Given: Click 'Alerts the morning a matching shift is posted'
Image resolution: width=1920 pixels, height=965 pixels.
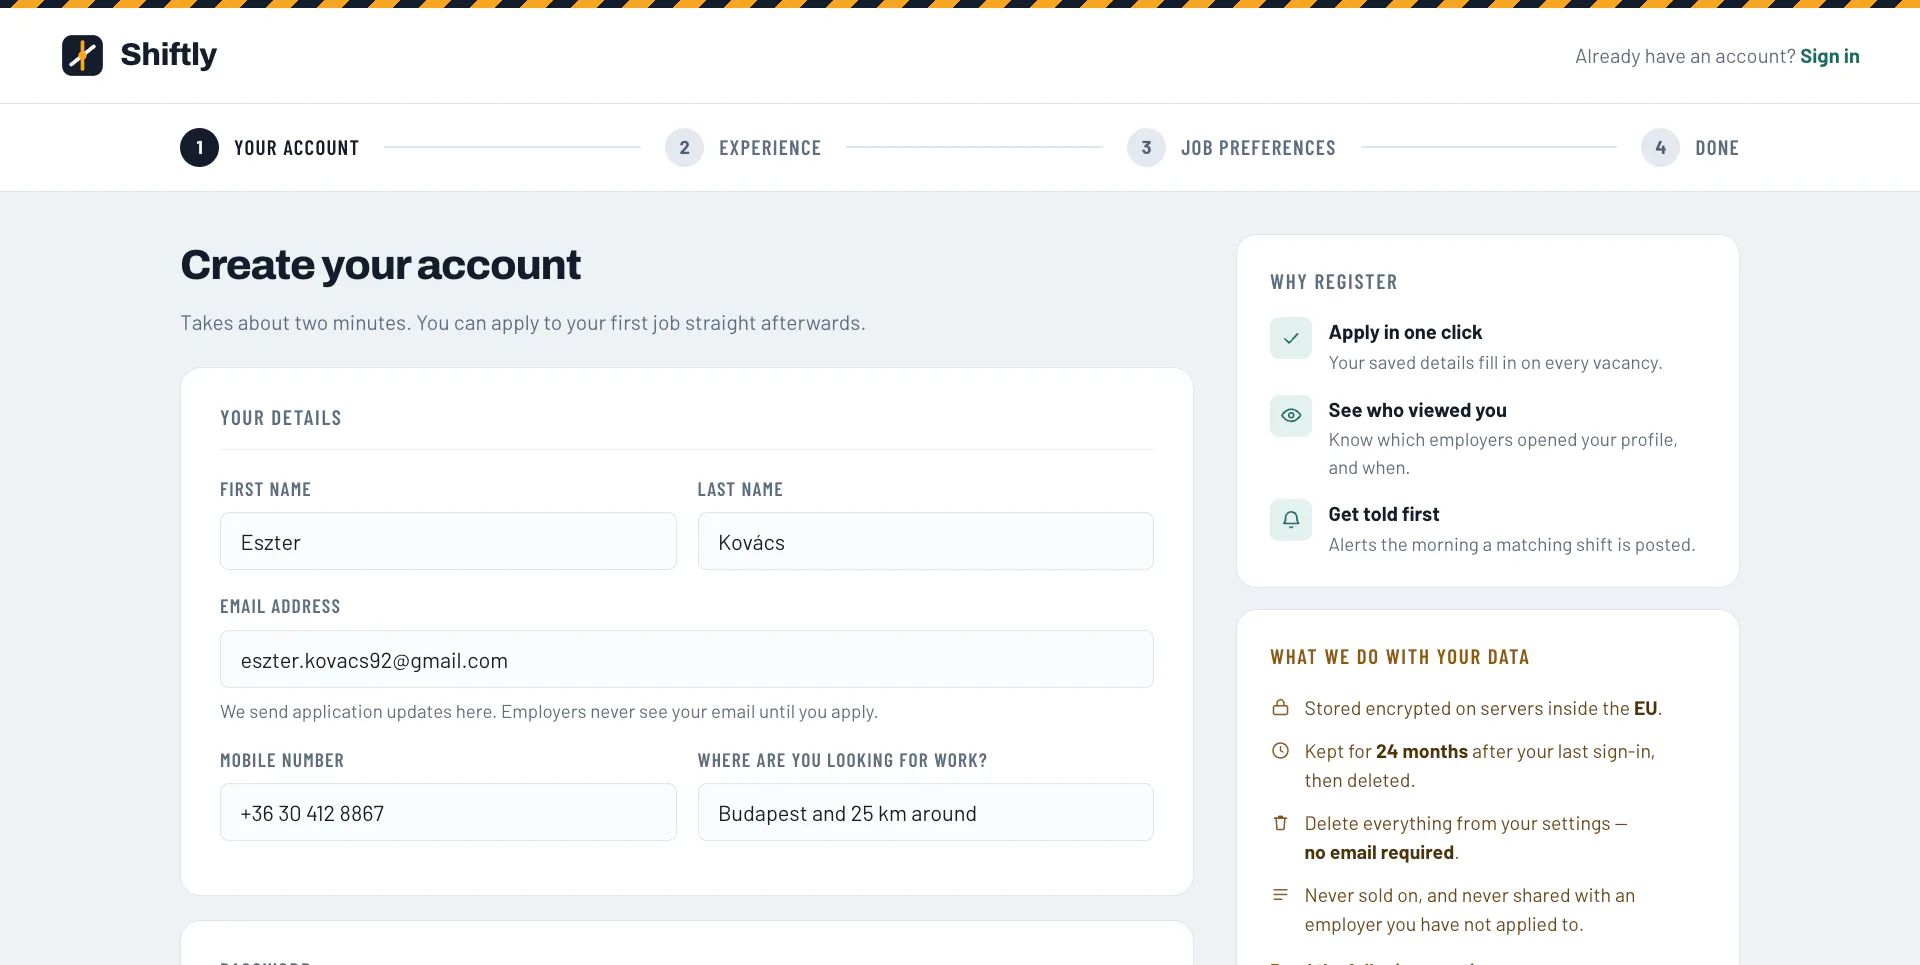Looking at the screenshot, I should pyautogui.click(x=1512, y=545).
